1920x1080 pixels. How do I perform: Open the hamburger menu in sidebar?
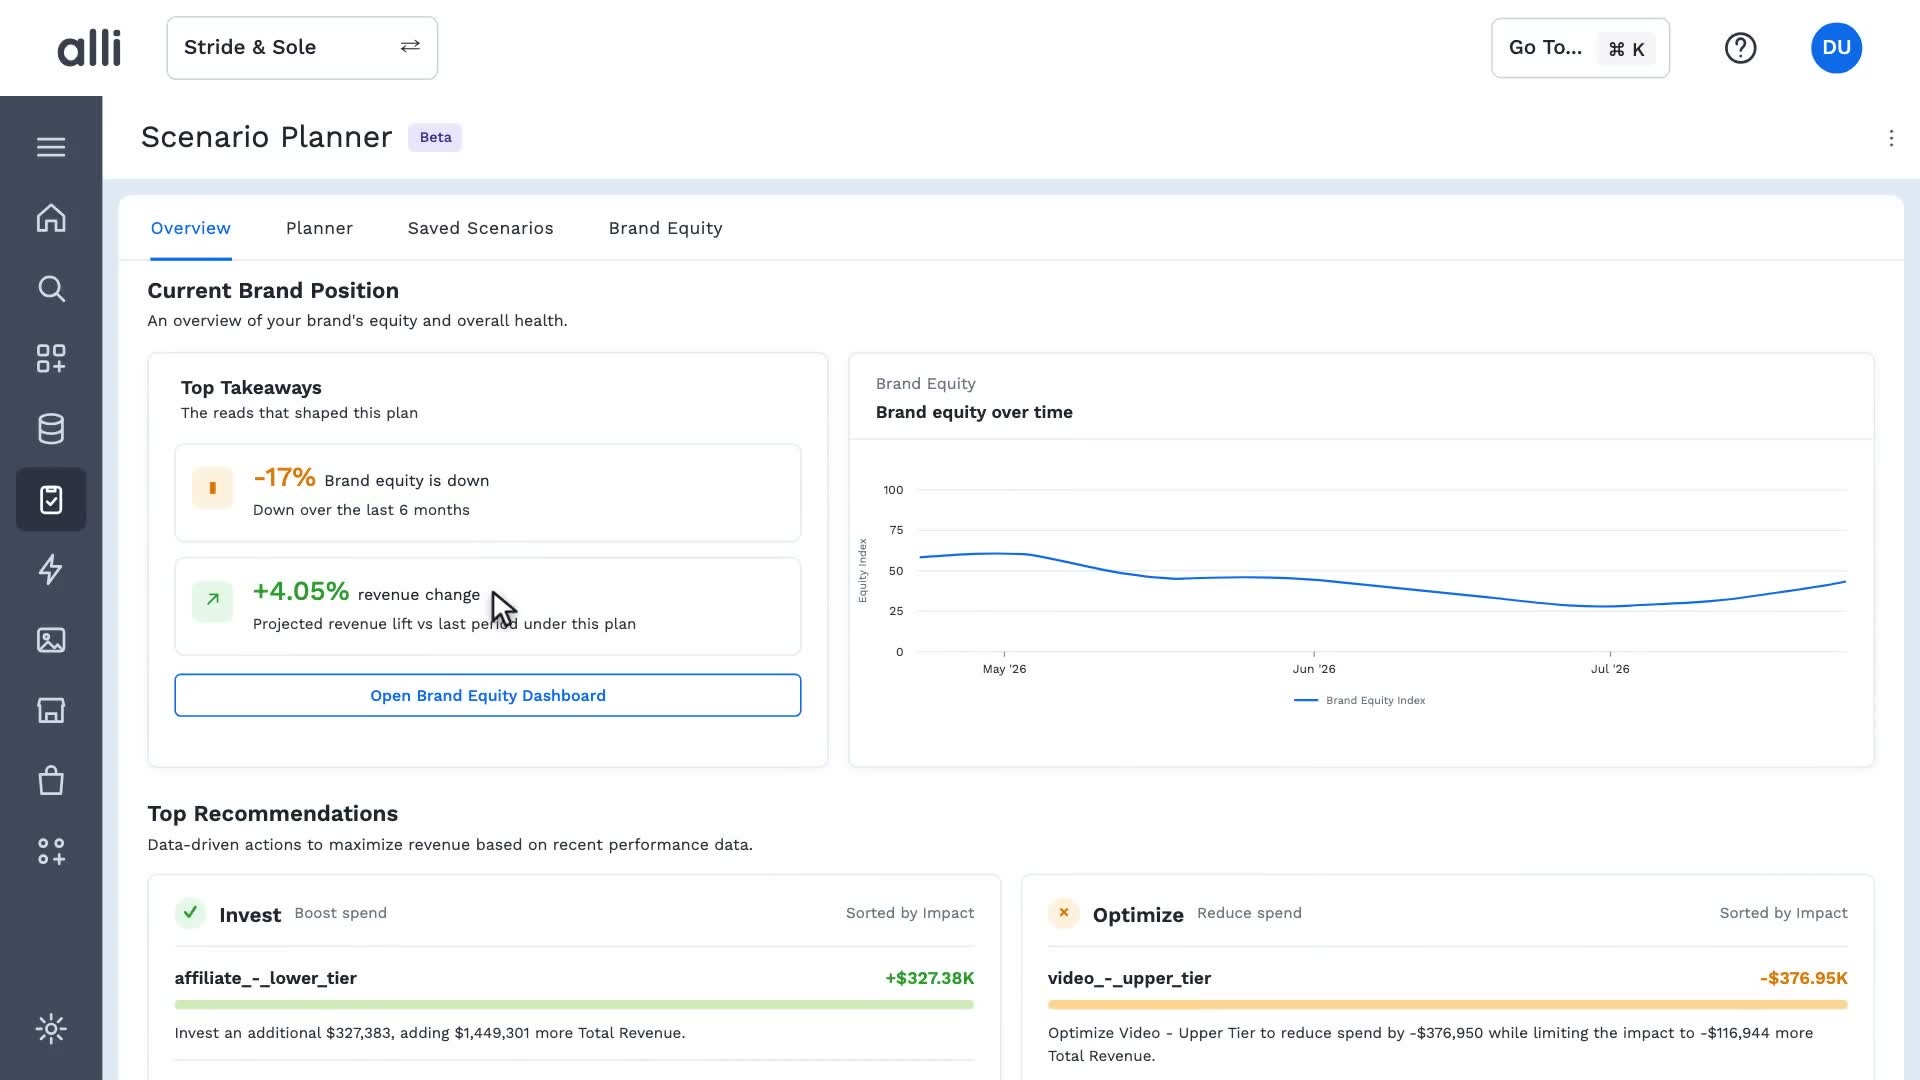[51, 147]
